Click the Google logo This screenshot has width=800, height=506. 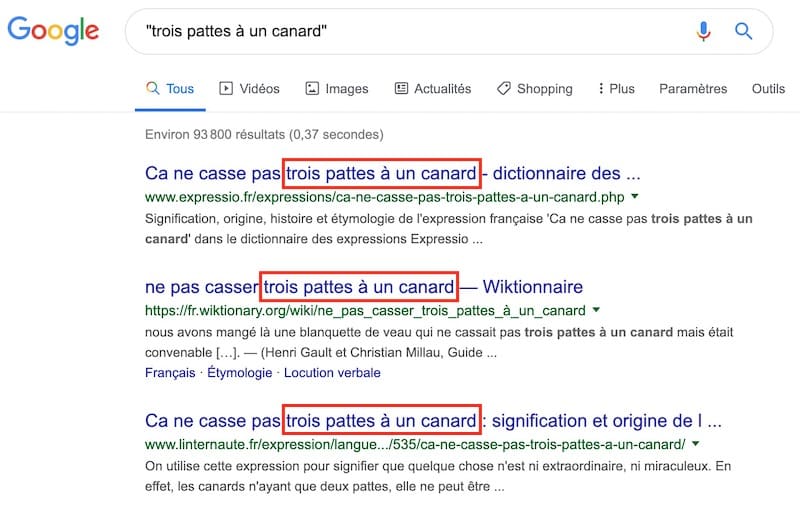tap(53, 31)
